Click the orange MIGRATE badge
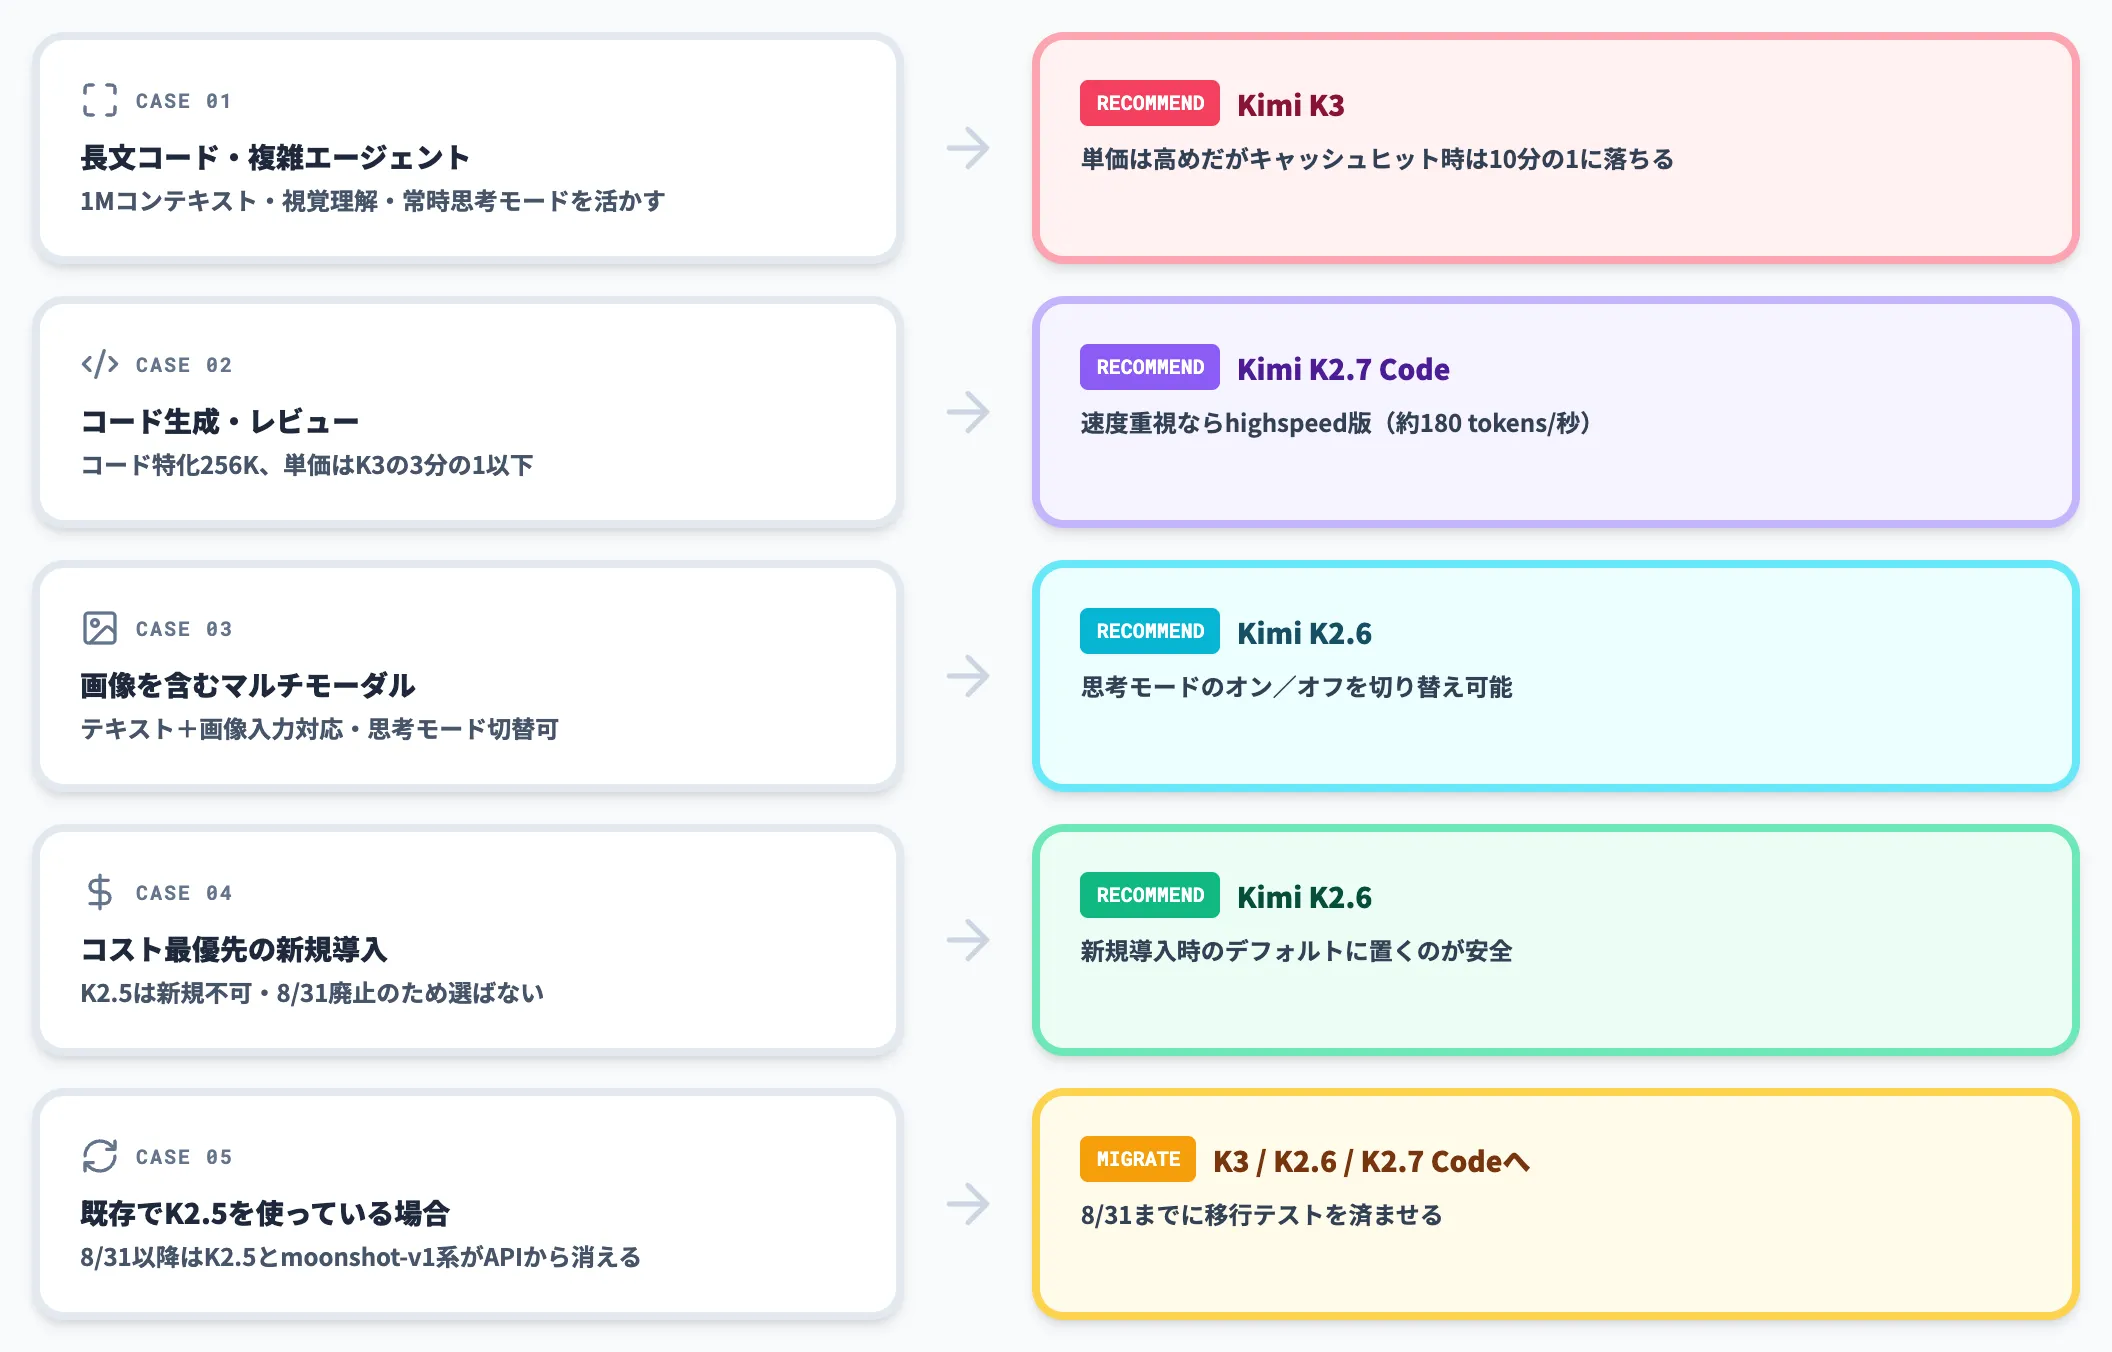 click(1138, 1159)
